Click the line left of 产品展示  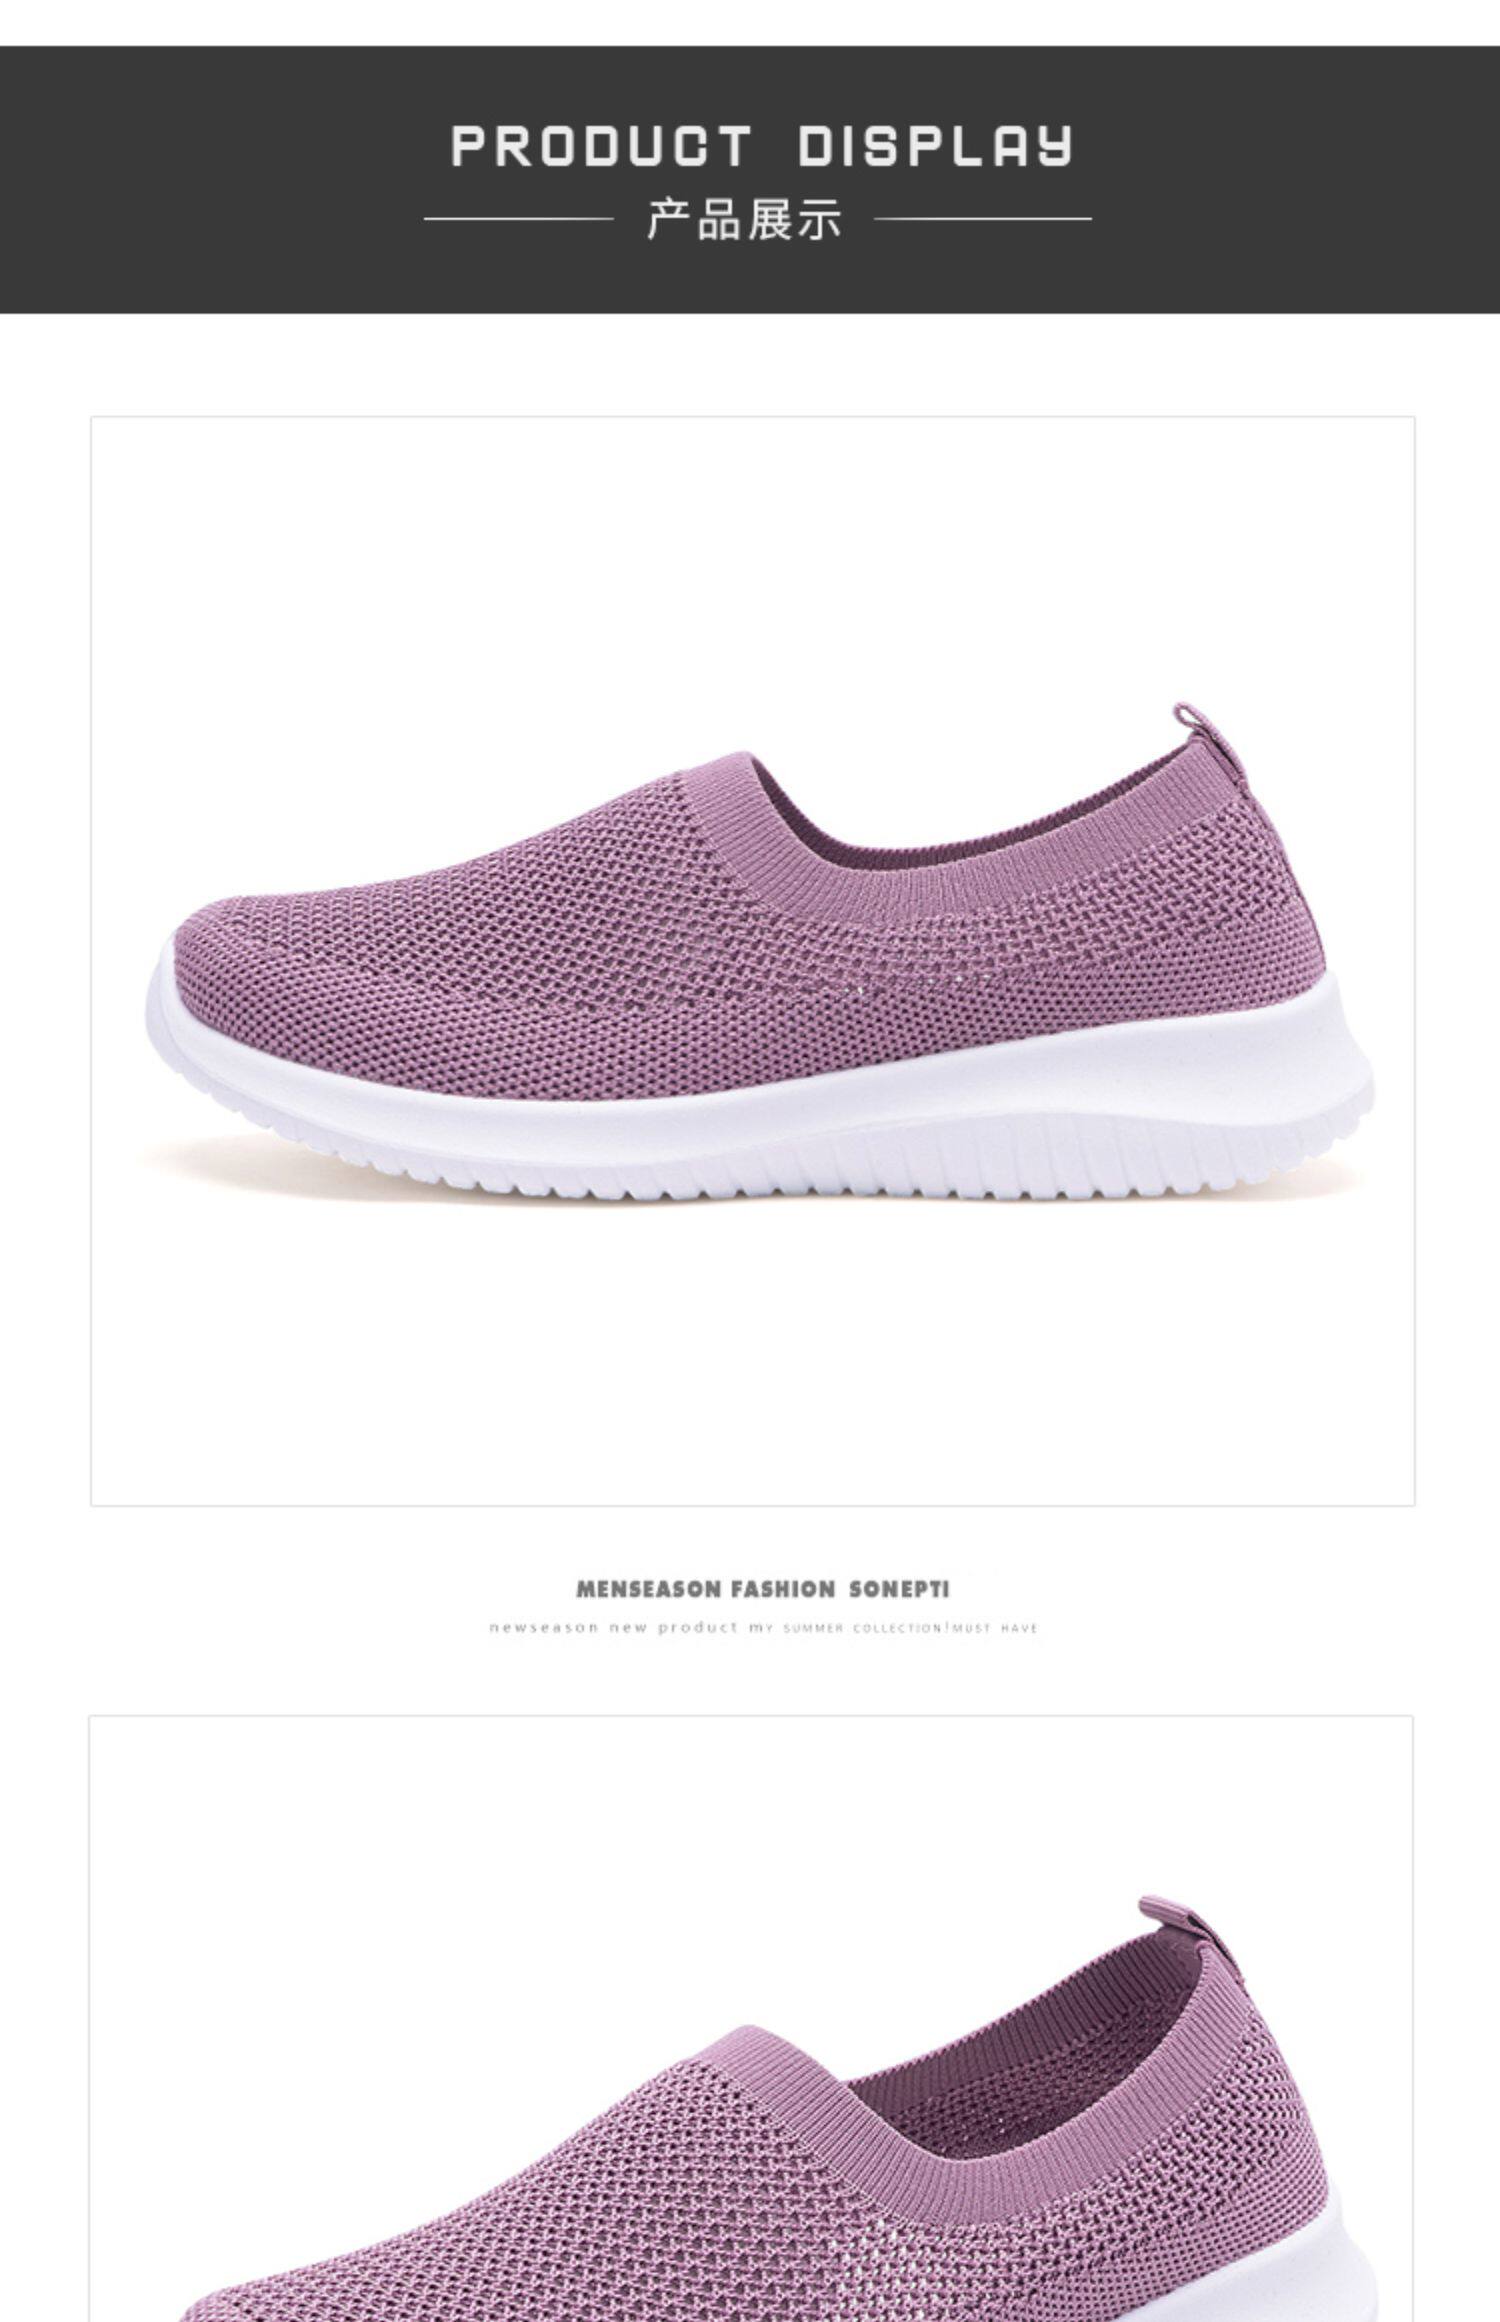tap(518, 218)
